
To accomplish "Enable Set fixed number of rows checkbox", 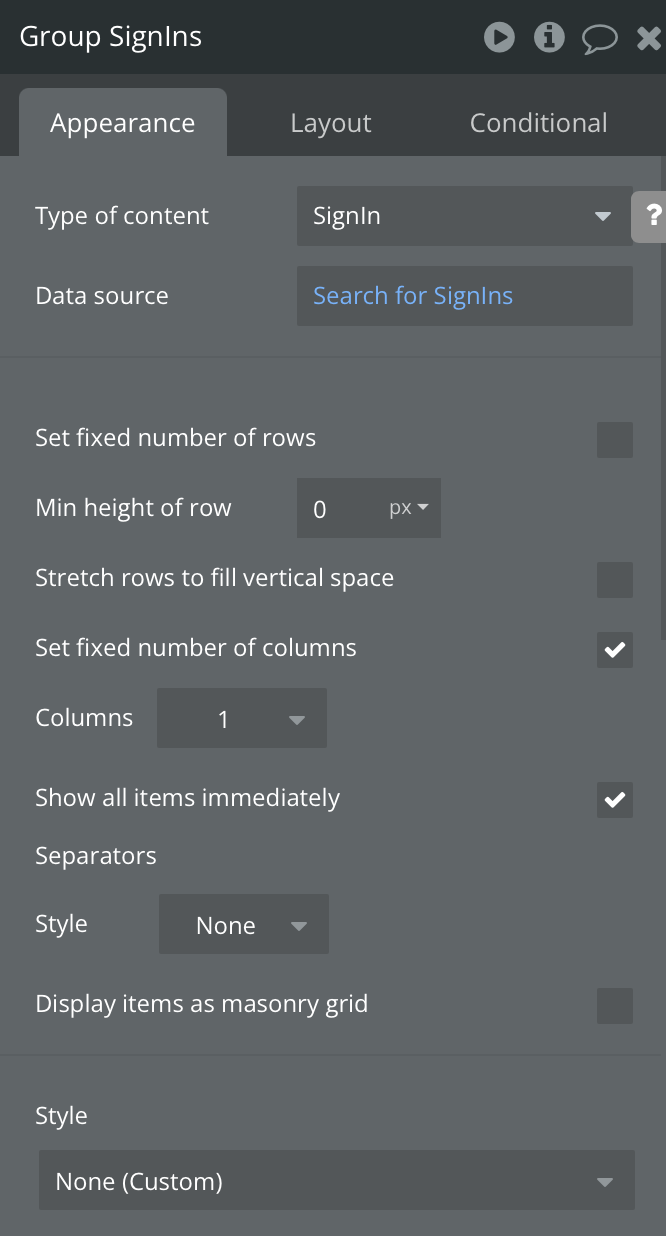I will click(x=614, y=440).
